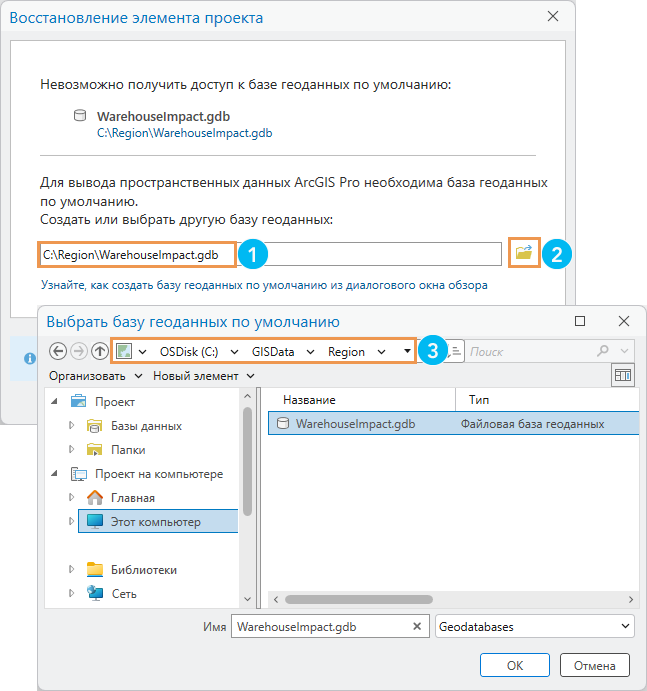Select the Базы данных folder icon
Viewport: 647px width, 691px height.
[x=95, y=425]
